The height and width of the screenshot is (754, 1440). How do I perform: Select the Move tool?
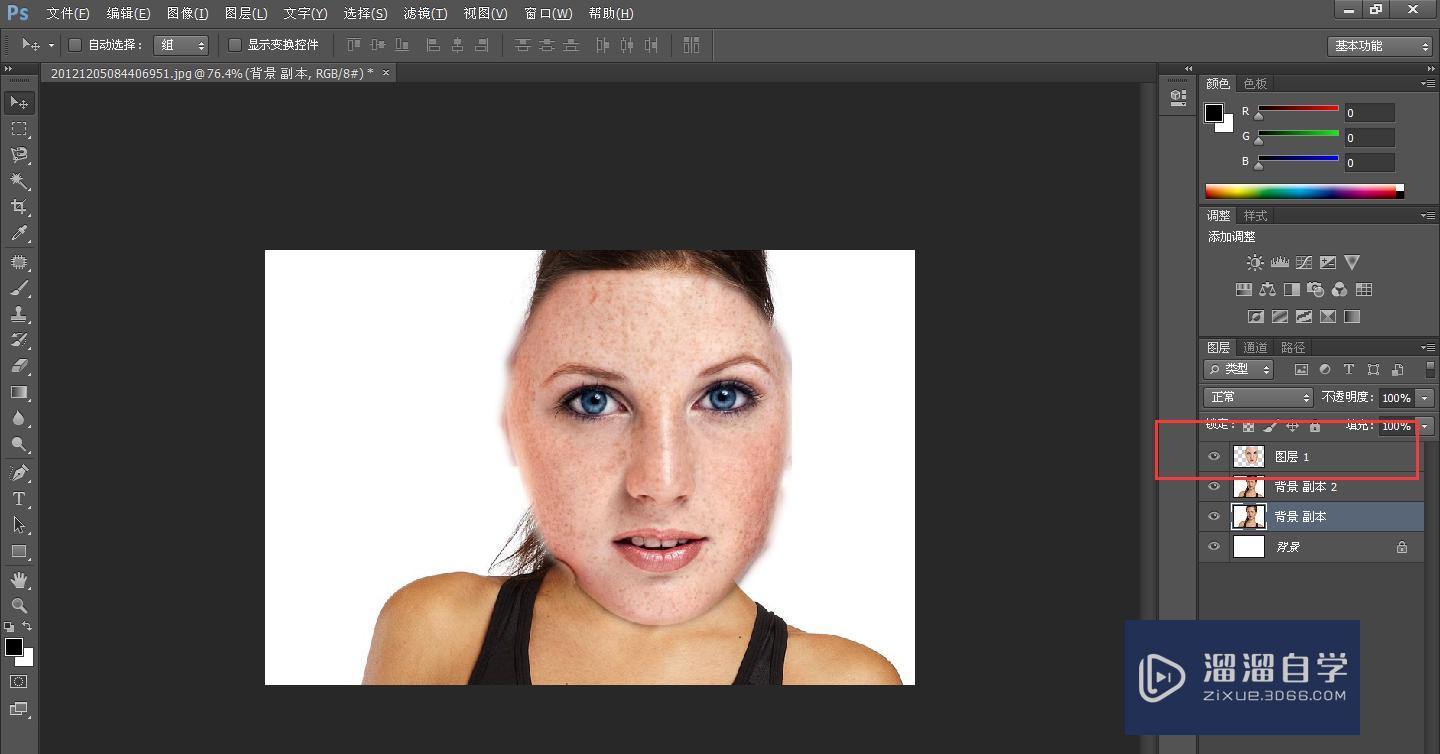coord(19,102)
